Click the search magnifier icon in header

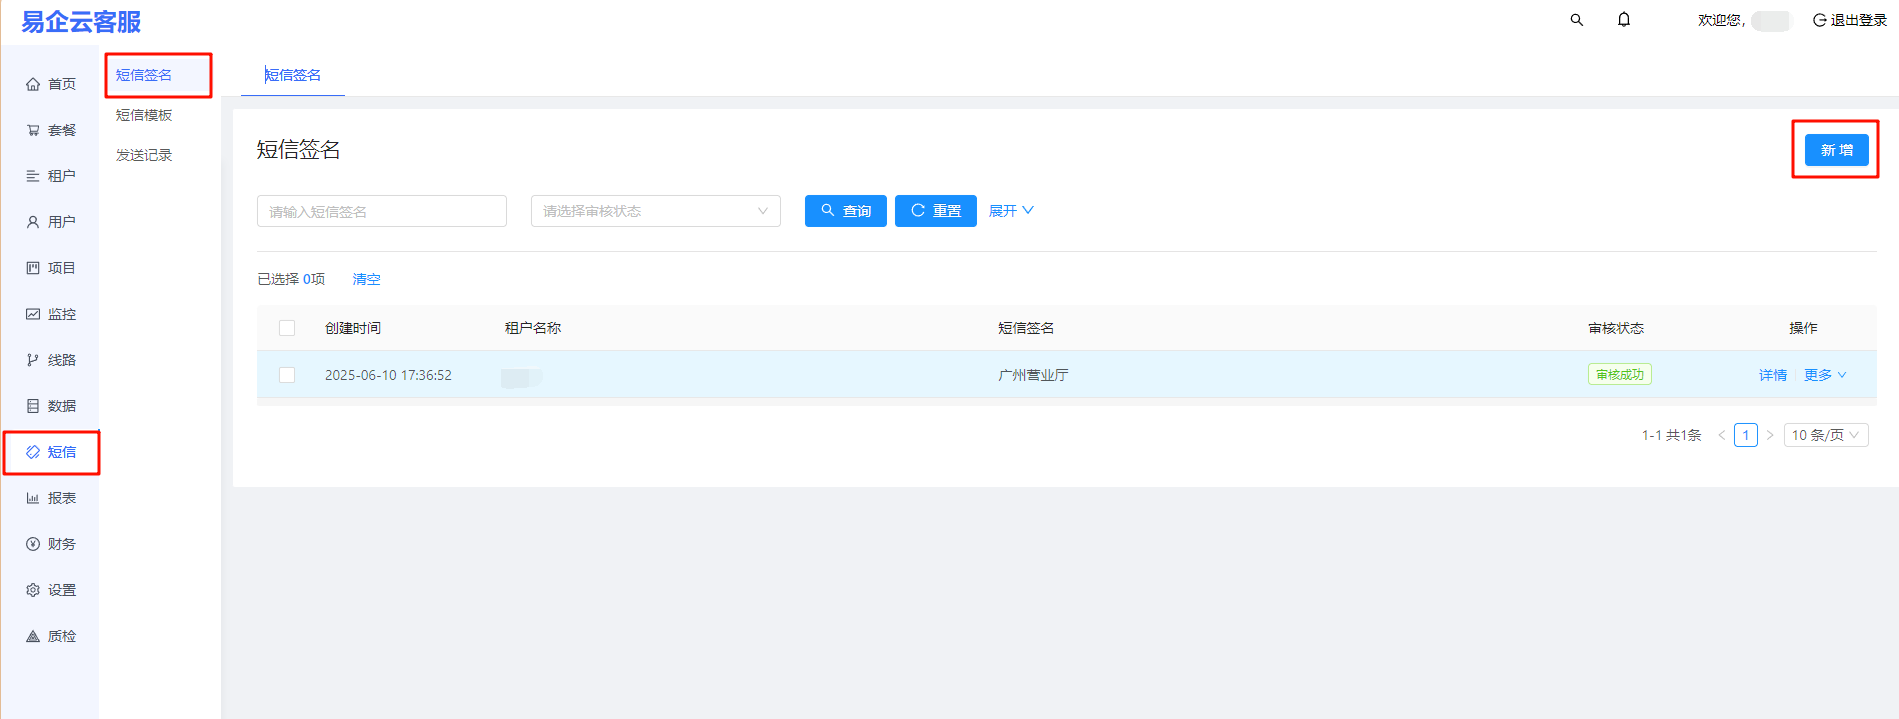pyautogui.click(x=1577, y=20)
